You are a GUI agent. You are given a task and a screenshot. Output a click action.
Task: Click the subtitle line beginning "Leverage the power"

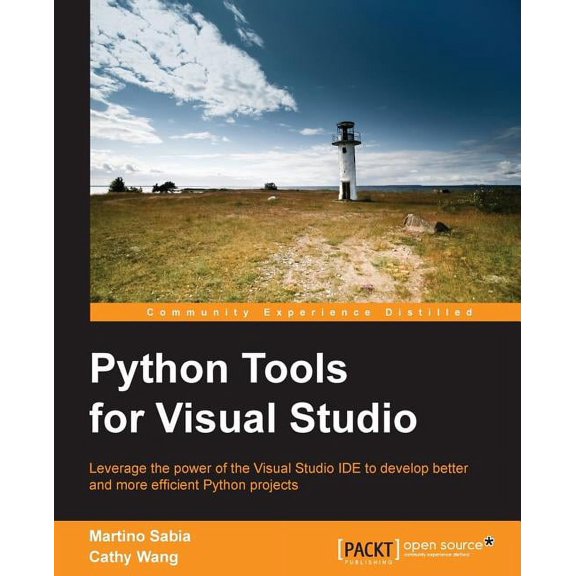[278, 469]
